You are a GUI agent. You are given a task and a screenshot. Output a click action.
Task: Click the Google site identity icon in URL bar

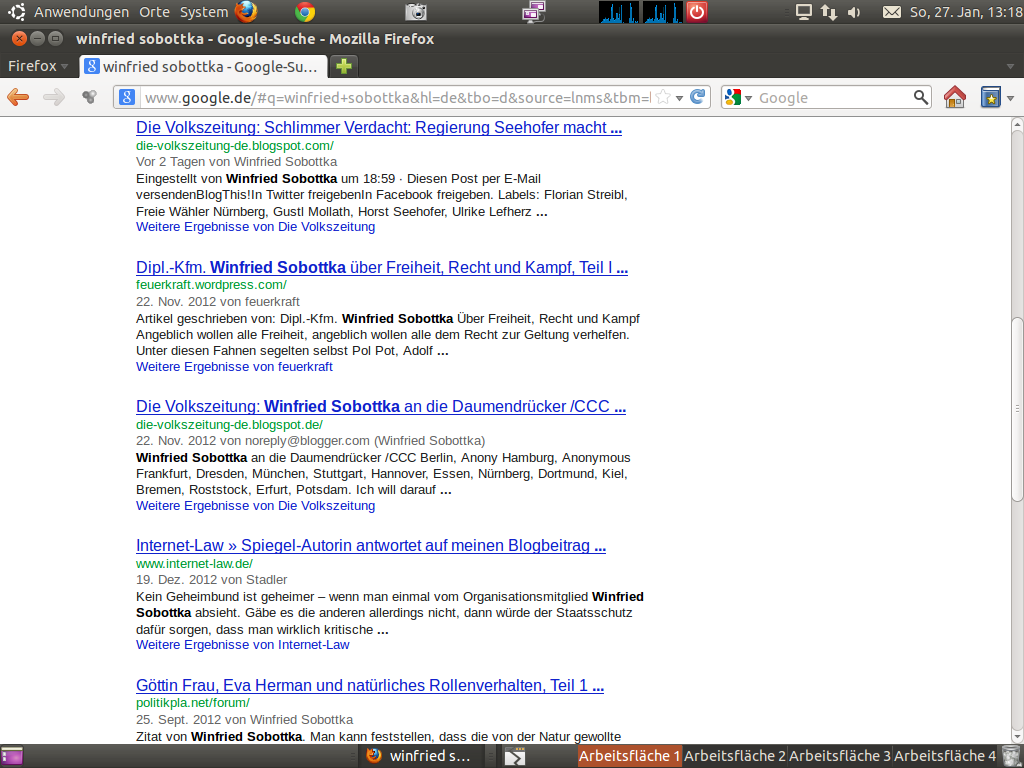coord(127,97)
